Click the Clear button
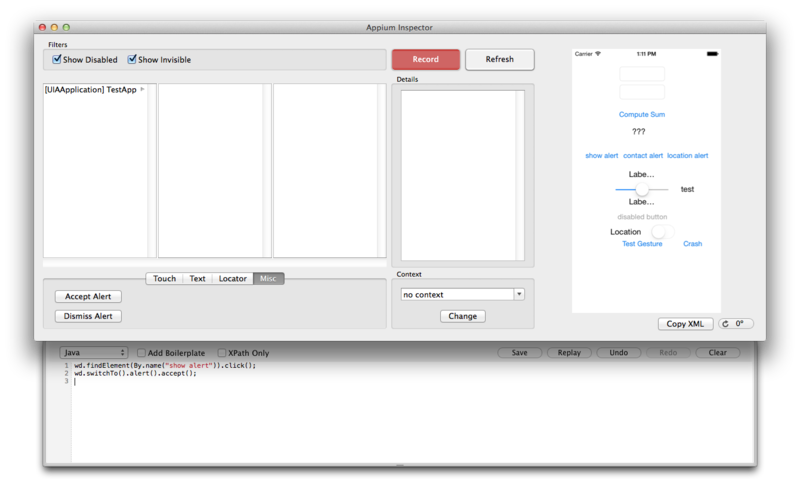The image size is (800, 481). [x=717, y=352]
